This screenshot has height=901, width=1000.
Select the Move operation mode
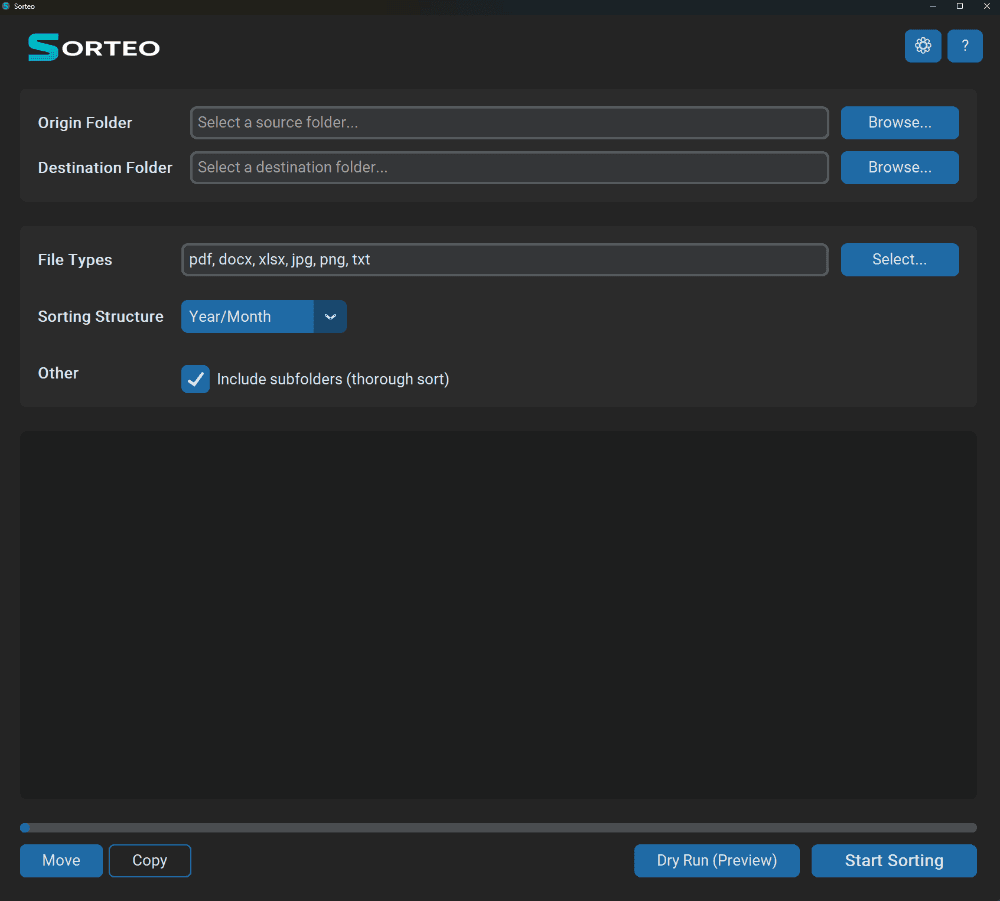tap(61, 860)
